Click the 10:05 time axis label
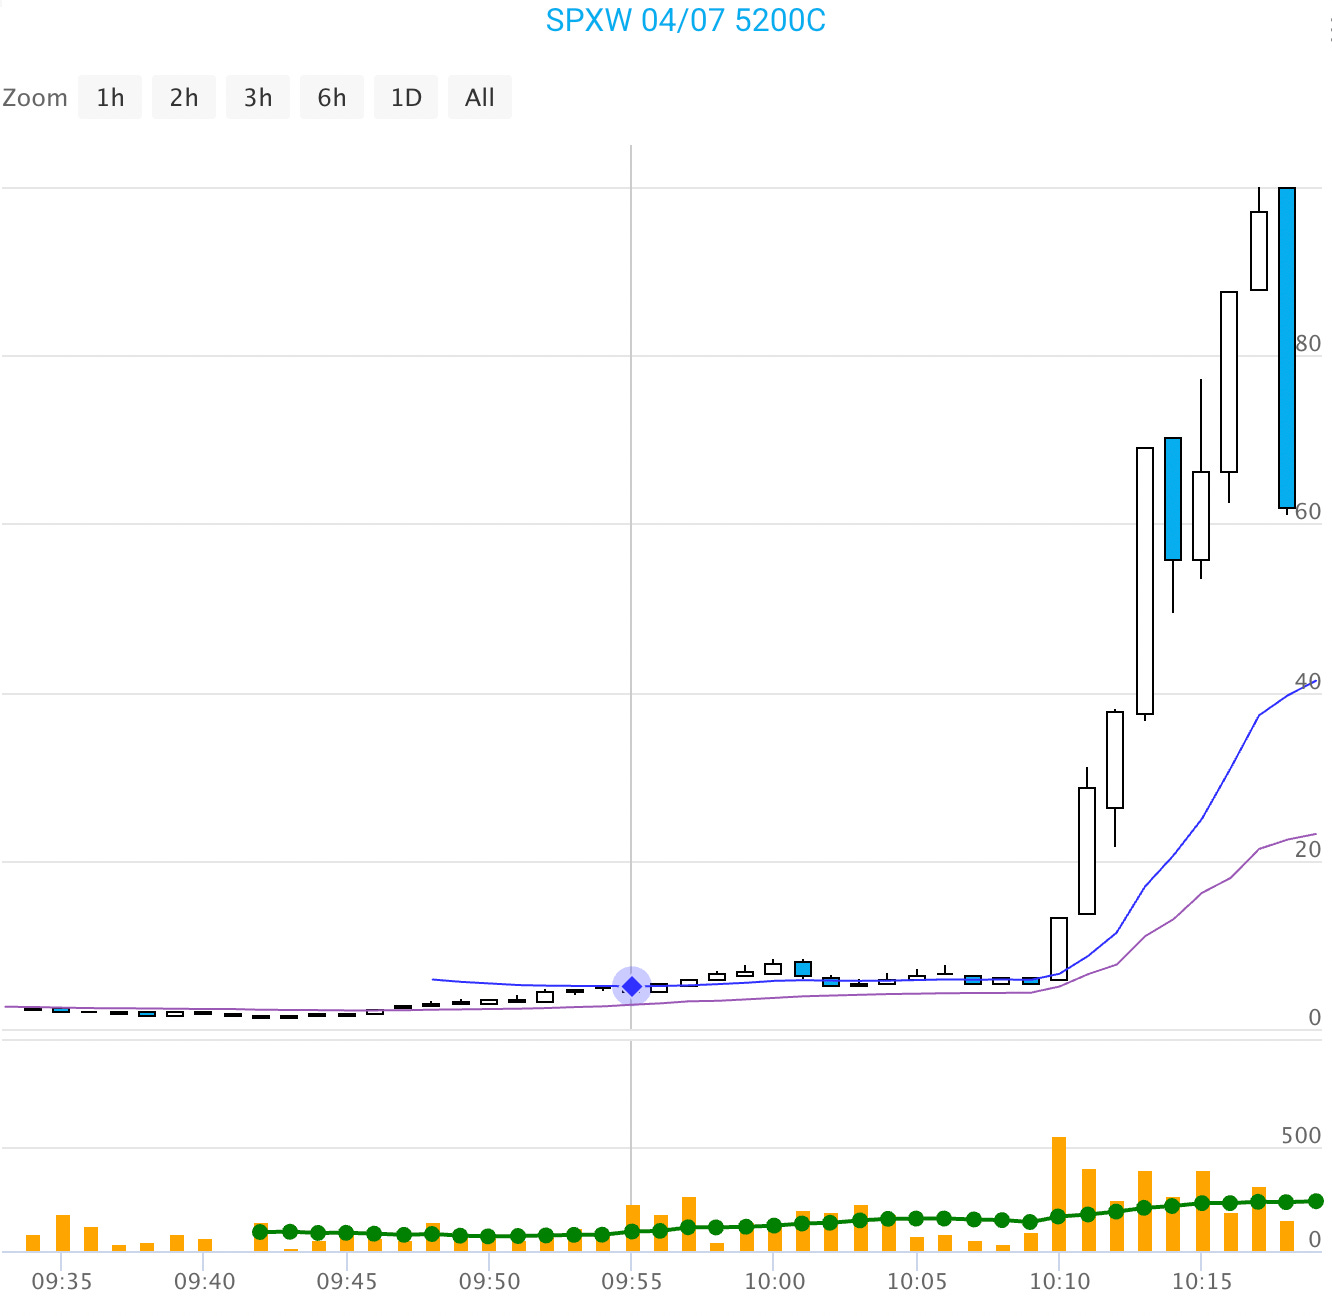Viewport: 1332px width, 1316px height. tap(917, 1281)
